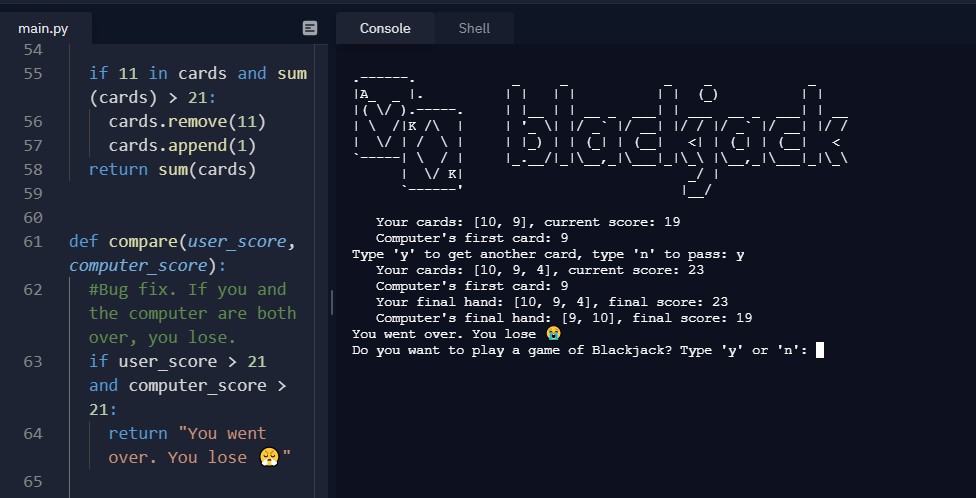Image resolution: width=976 pixels, height=498 pixels.
Task: Click the code 'and computer_score >'
Action: [x=187, y=385]
